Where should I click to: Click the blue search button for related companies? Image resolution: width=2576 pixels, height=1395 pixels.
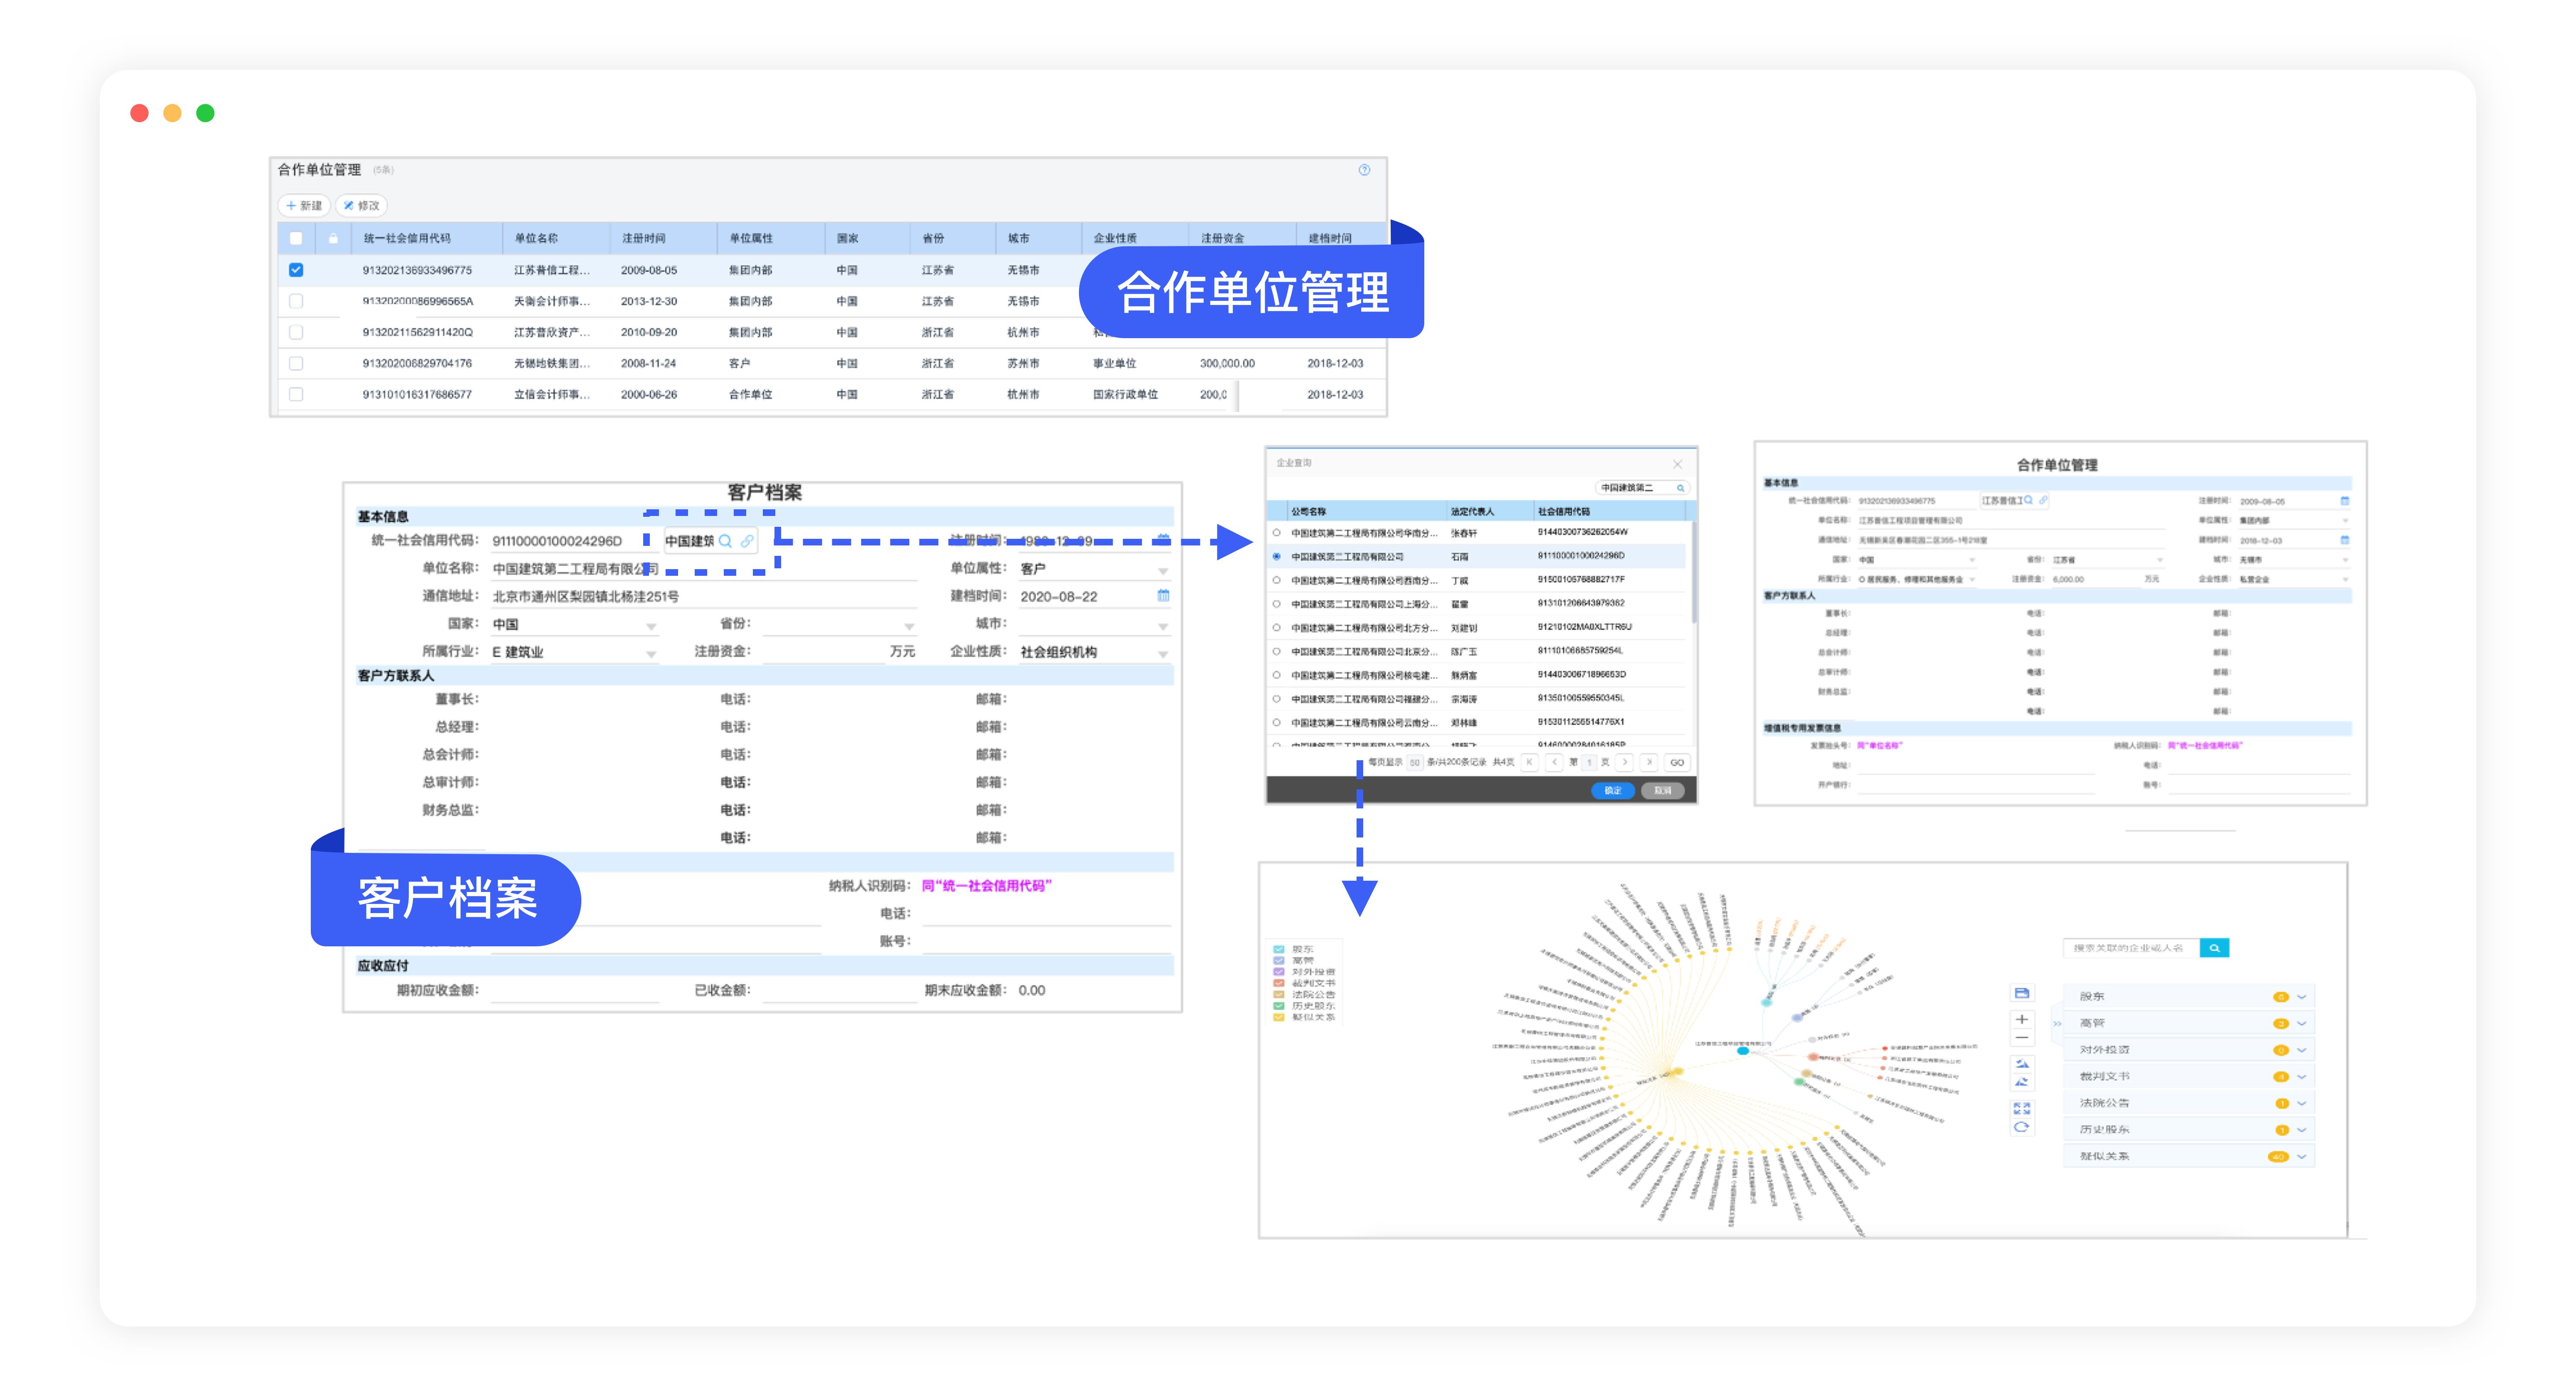tap(2214, 948)
